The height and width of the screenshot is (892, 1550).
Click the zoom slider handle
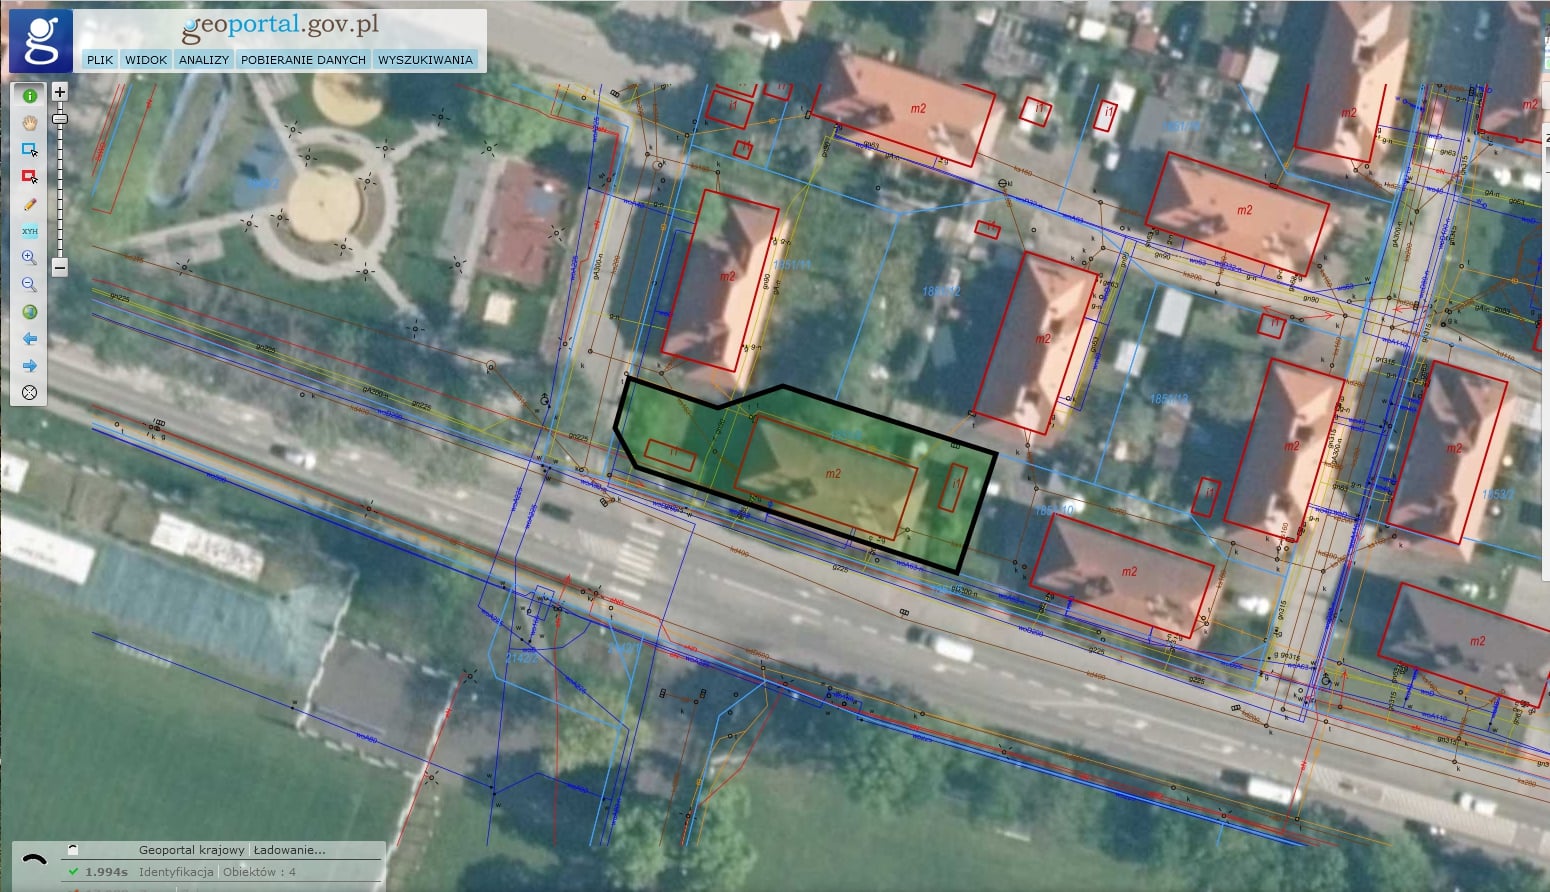click(60, 119)
